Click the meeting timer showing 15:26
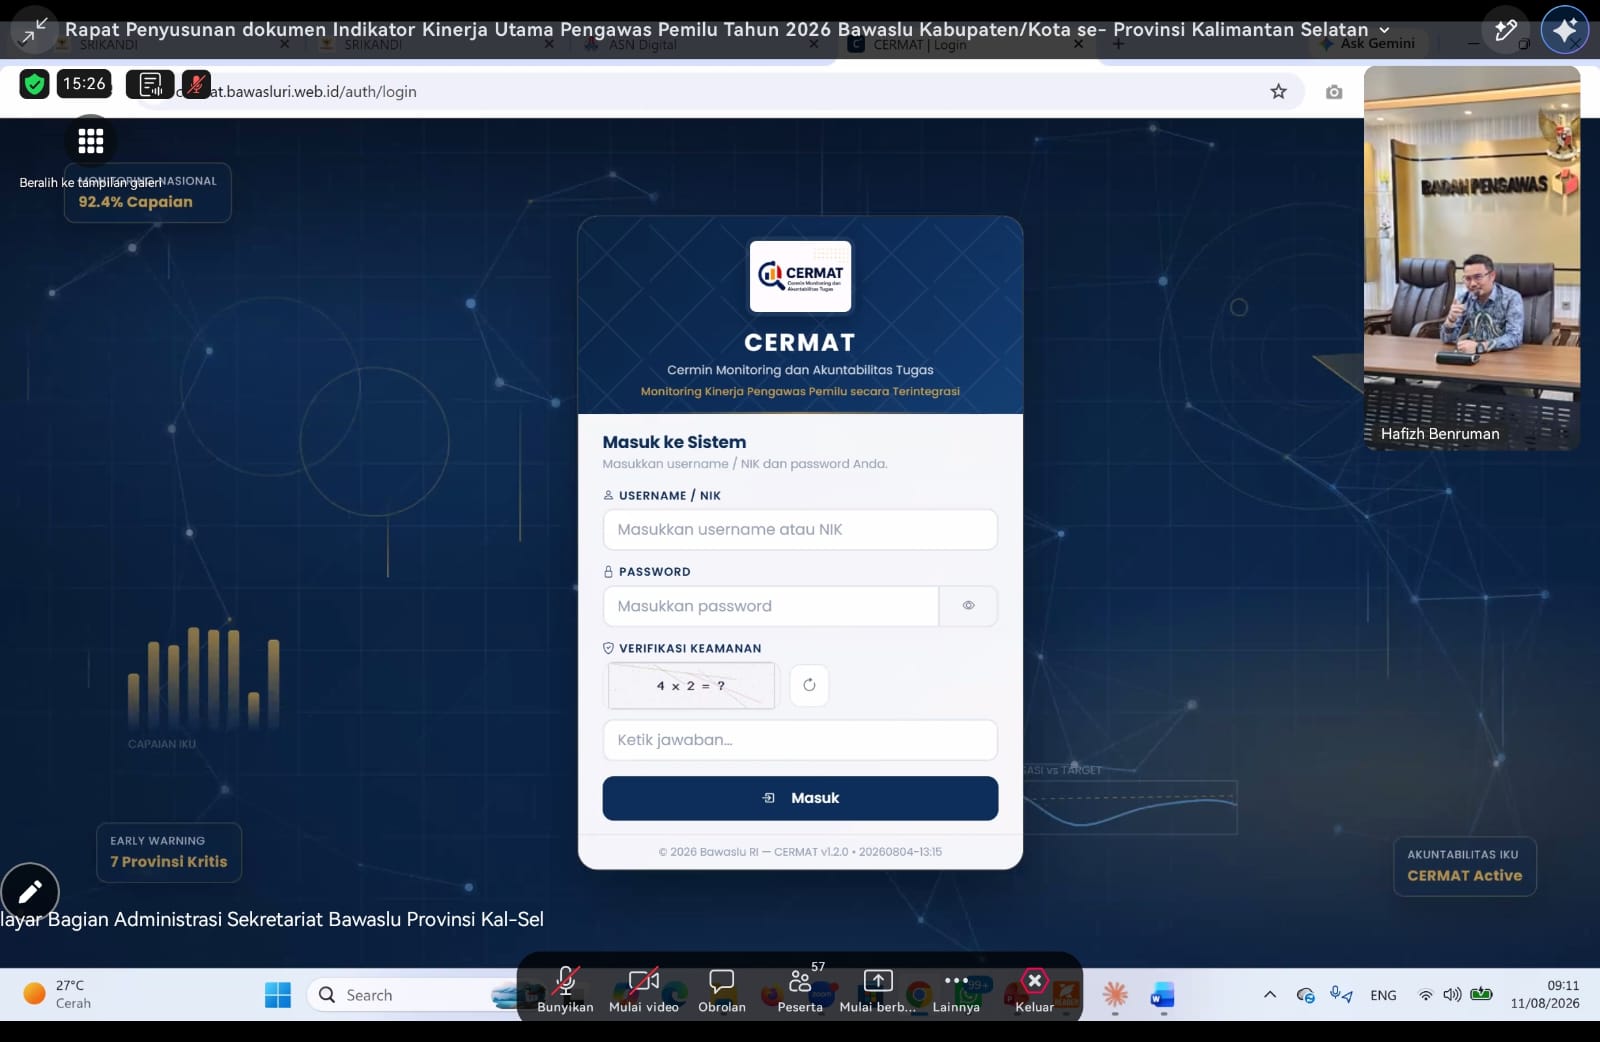 (84, 84)
